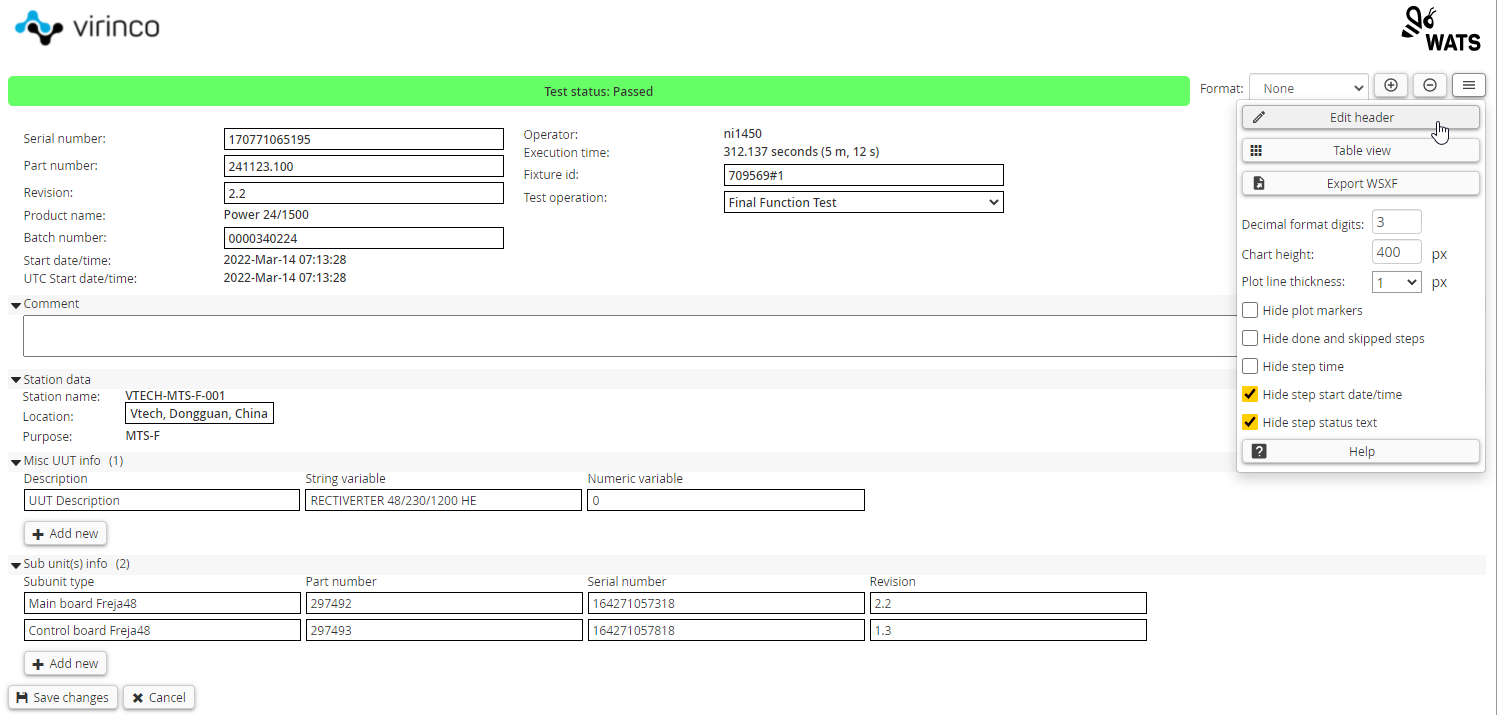Click serial number 164271057318 field
The width and height of the screenshot is (1497, 715).
coord(726,603)
